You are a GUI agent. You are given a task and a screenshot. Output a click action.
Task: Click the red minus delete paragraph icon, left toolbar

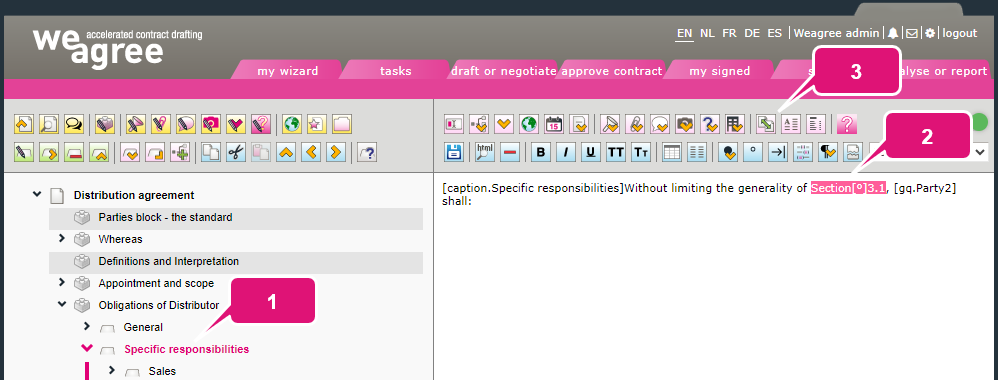click(x=74, y=152)
